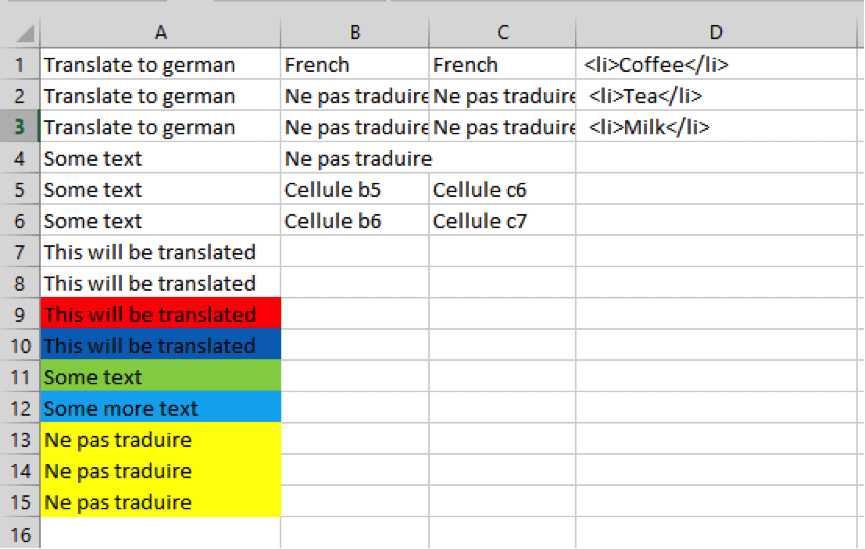The height and width of the screenshot is (549, 865).
Task: Select green cell with Some text
Action: pos(161,376)
